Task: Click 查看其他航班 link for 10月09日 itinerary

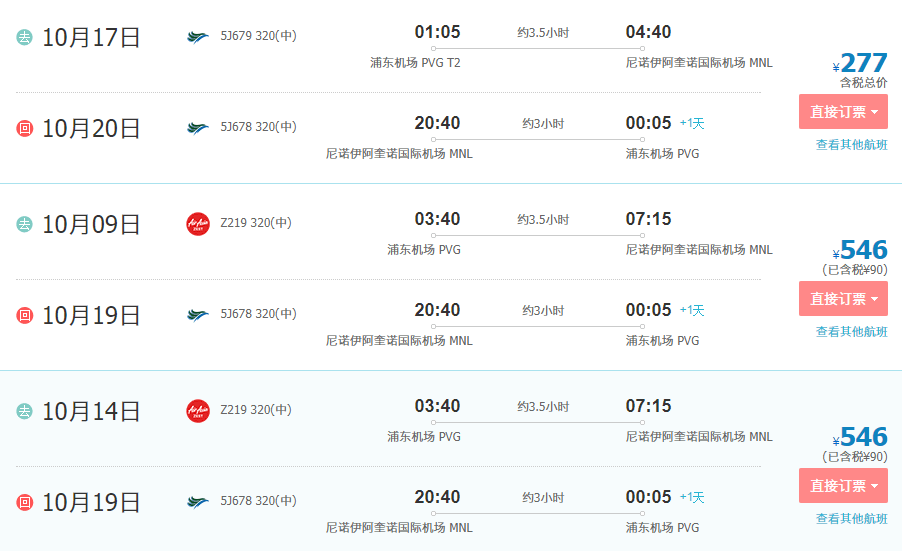Action: tap(851, 331)
